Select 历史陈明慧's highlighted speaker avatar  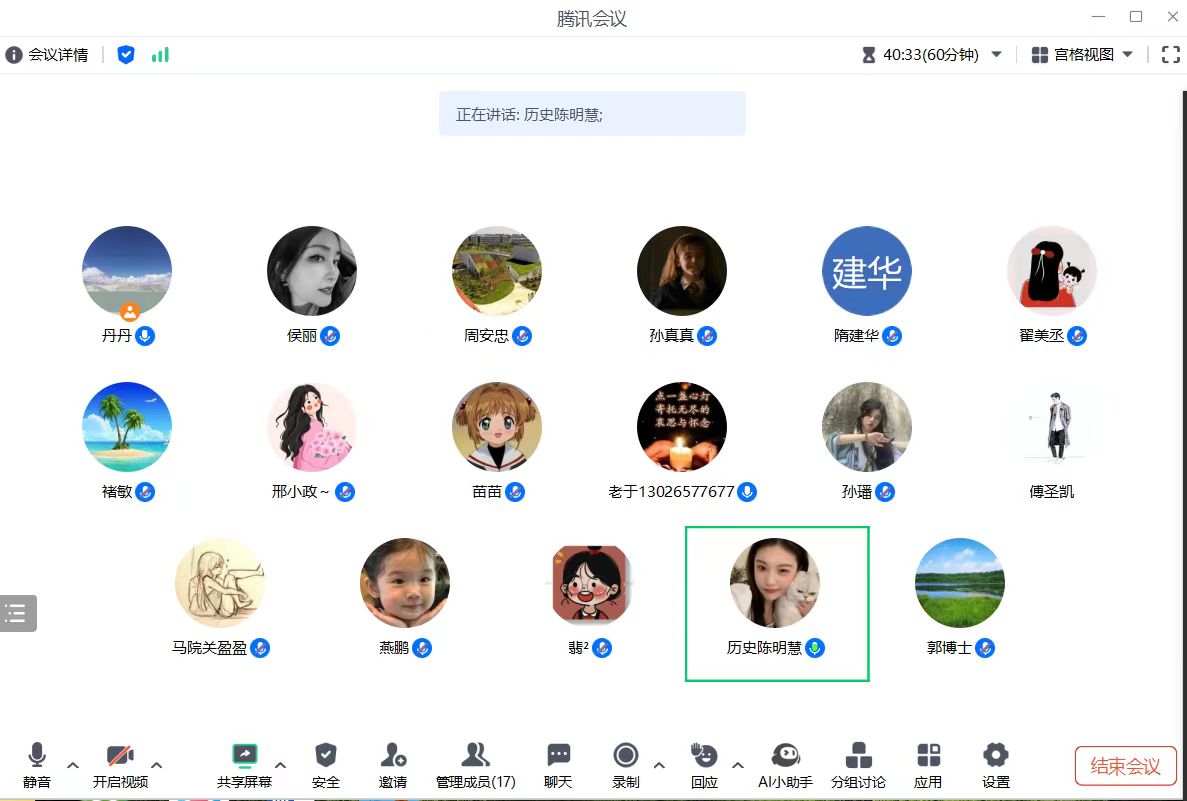point(775,583)
